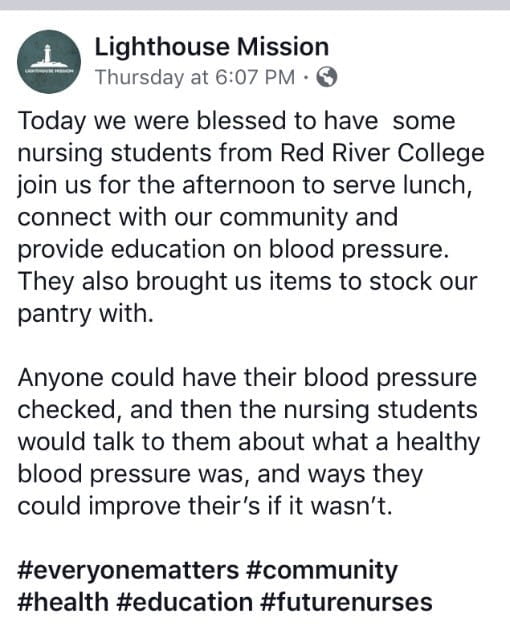Click the gray bar above the post
This screenshot has height=626, width=510.
tap(255, 5)
